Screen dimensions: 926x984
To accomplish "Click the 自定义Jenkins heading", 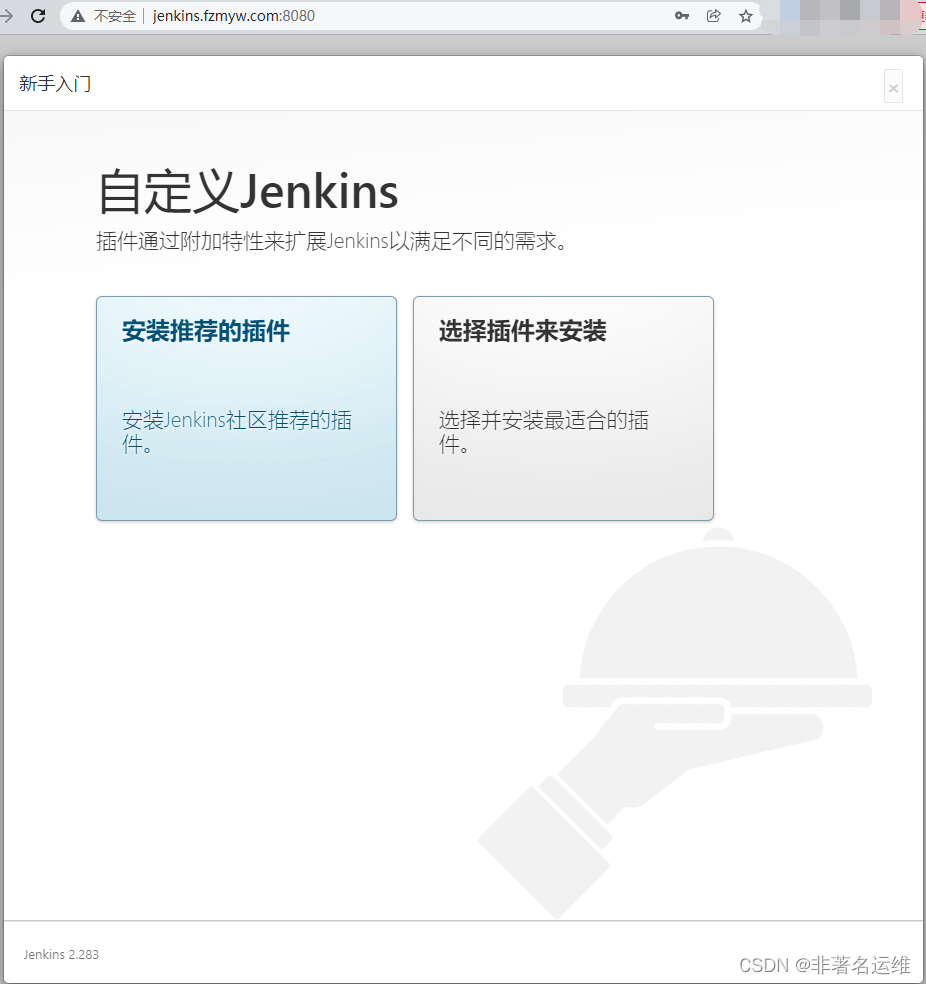I will (248, 191).
